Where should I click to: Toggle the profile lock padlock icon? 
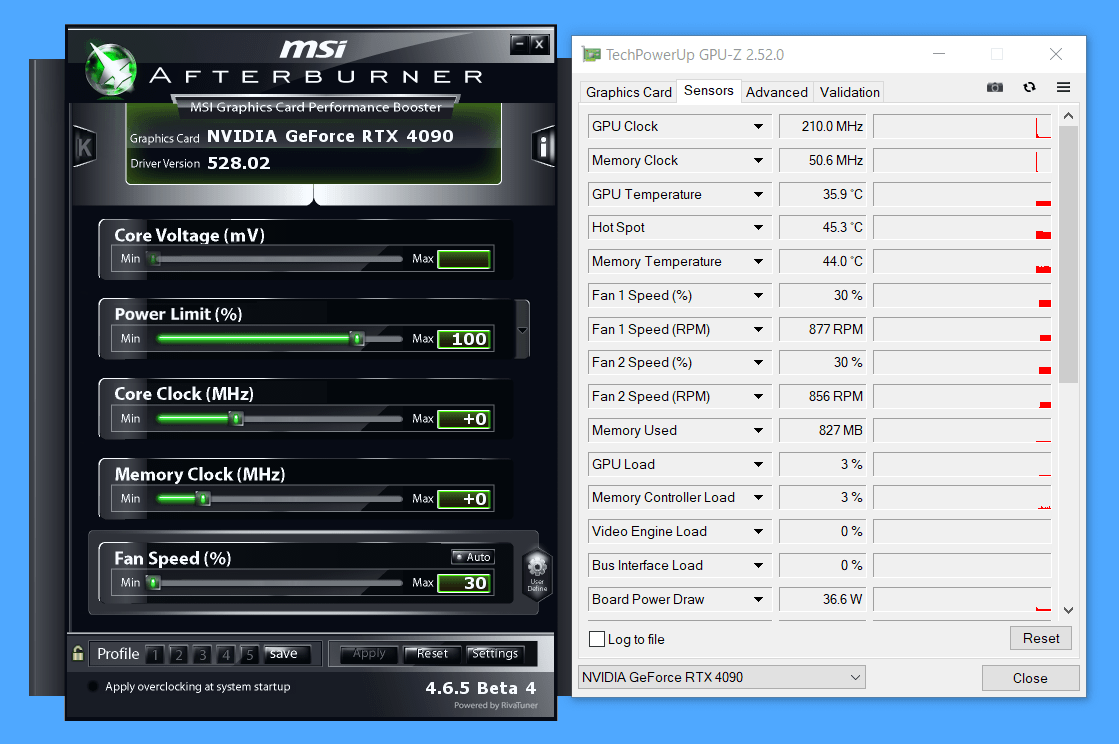[78, 653]
